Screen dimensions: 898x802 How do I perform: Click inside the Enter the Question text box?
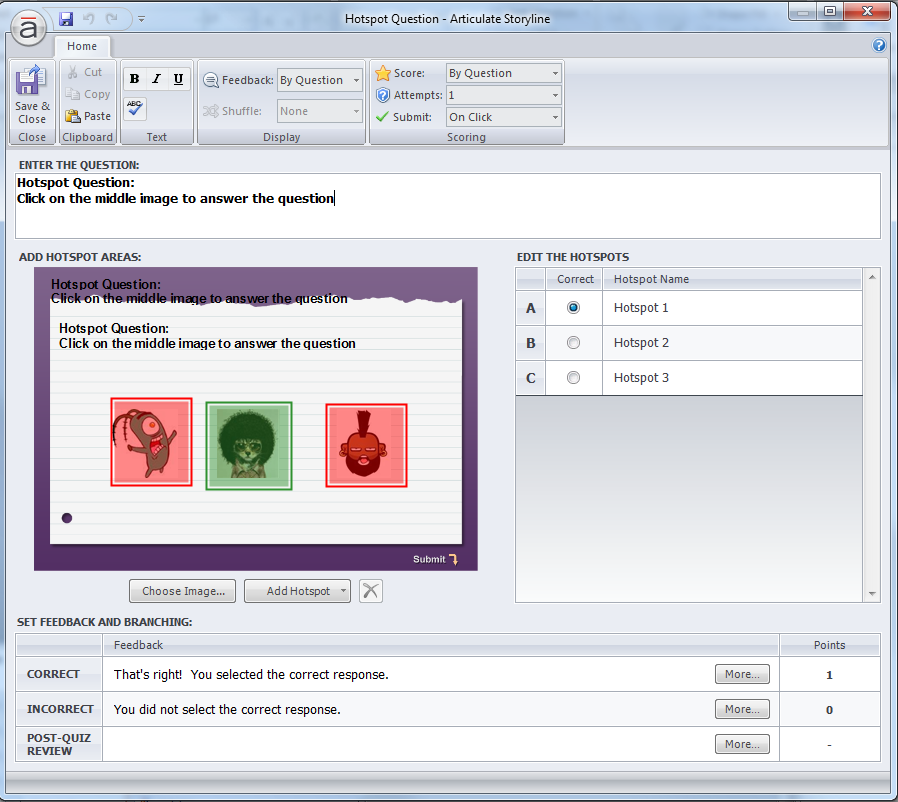pyautogui.click(x=448, y=206)
